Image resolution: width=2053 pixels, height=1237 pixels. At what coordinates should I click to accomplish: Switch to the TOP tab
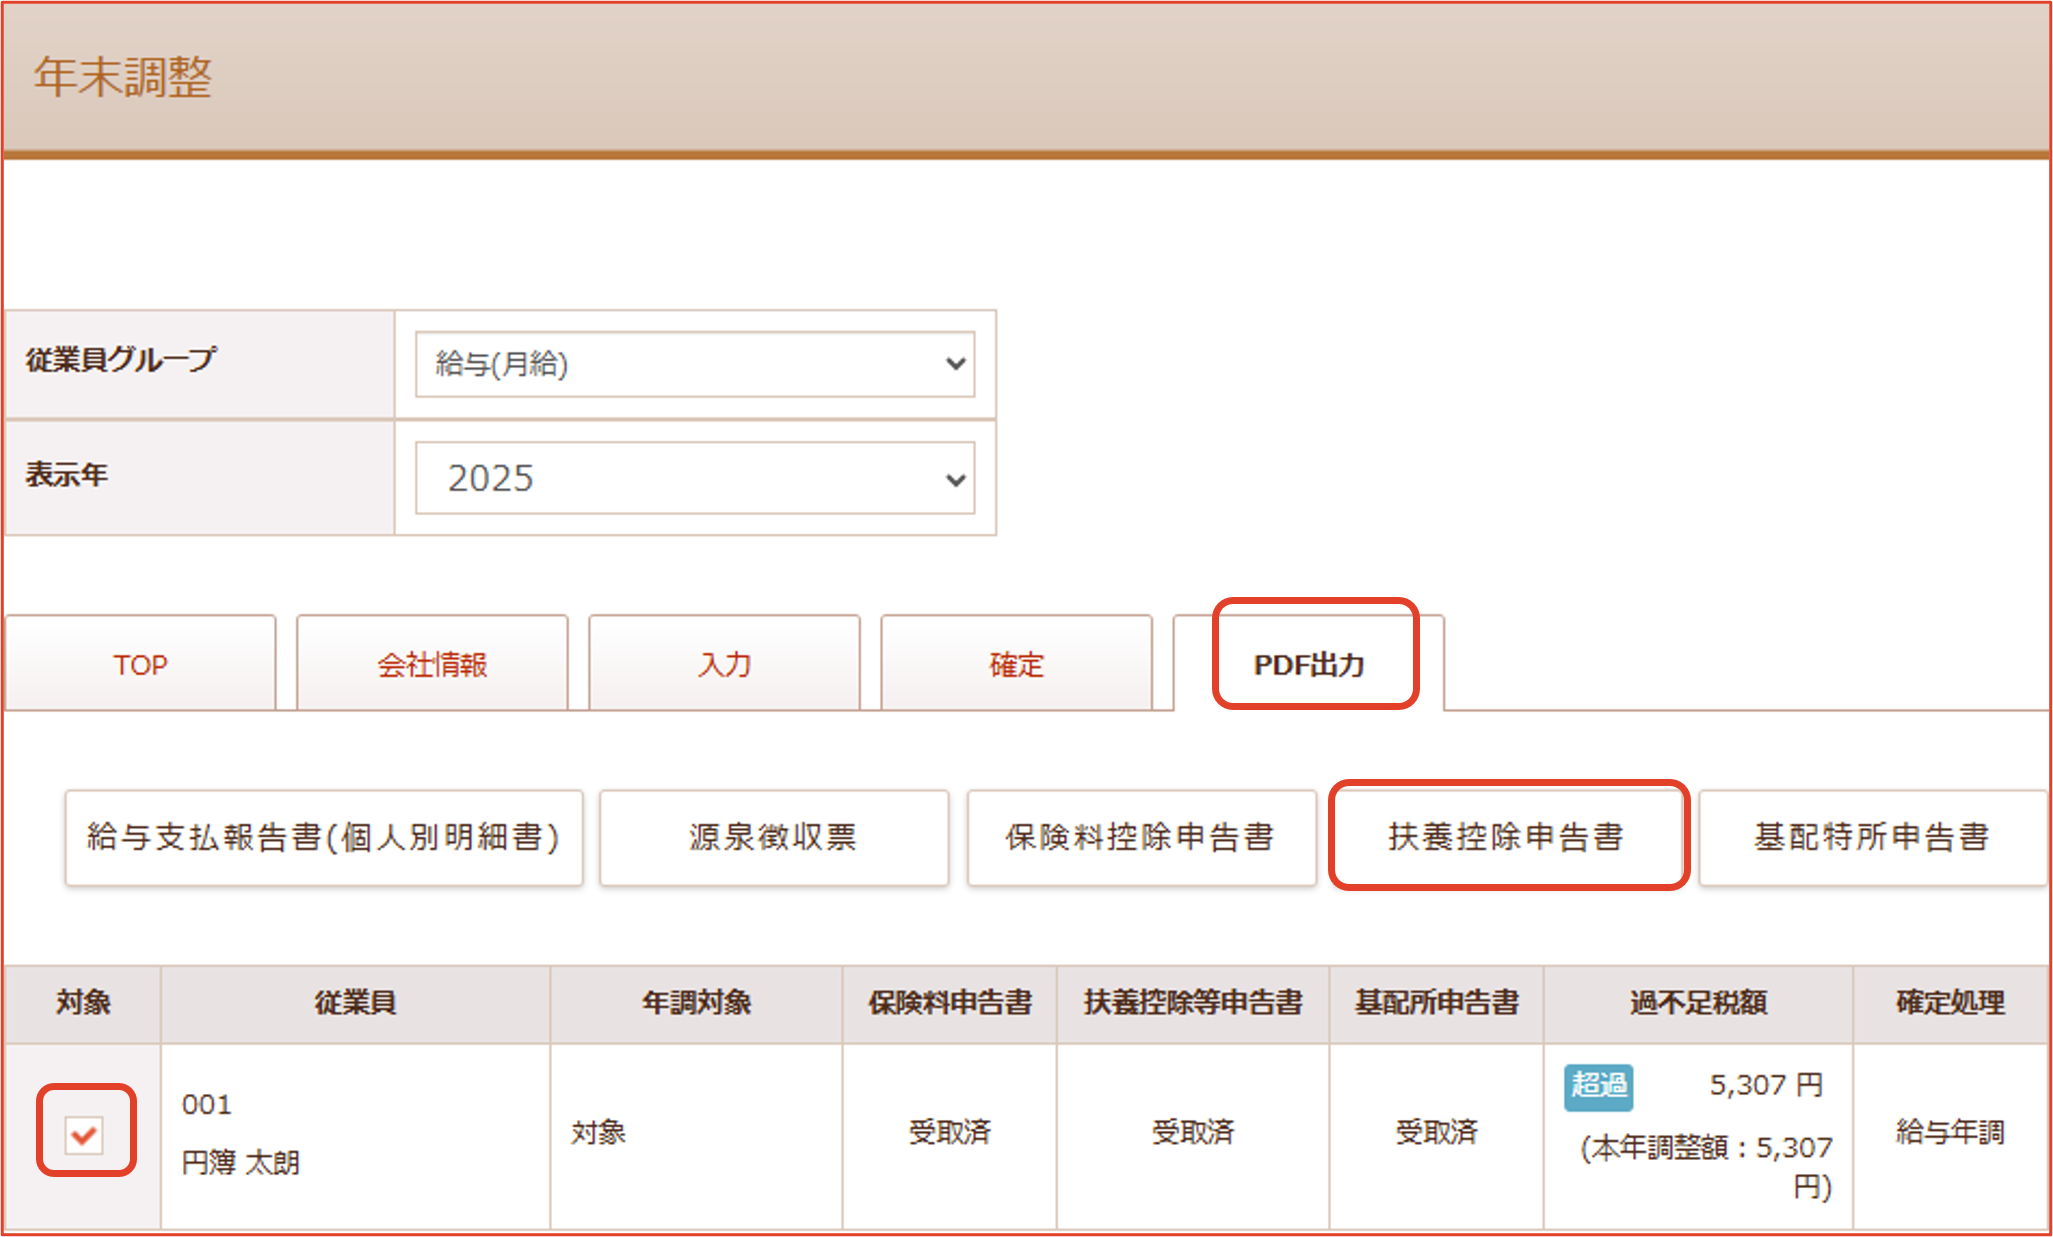[x=140, y=664]
